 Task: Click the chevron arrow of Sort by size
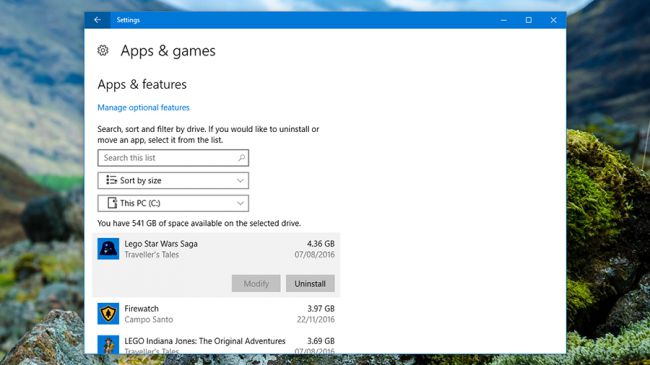coord(240,180)
